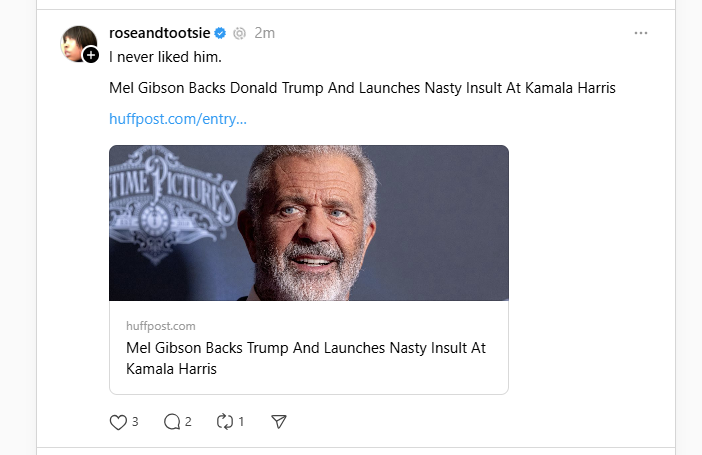Image resolution: width=702 pixels, height=455 pixels.
Task: Click the article preview photo
Action: (x=308, y=223)
